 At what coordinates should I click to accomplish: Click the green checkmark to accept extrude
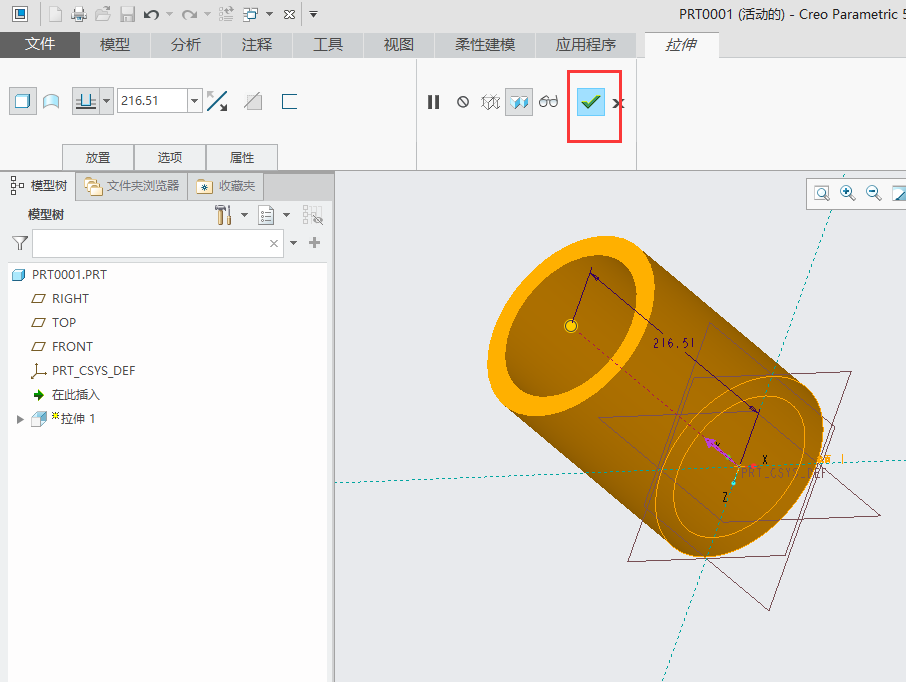pyautogui.click(x=591, y=102)
